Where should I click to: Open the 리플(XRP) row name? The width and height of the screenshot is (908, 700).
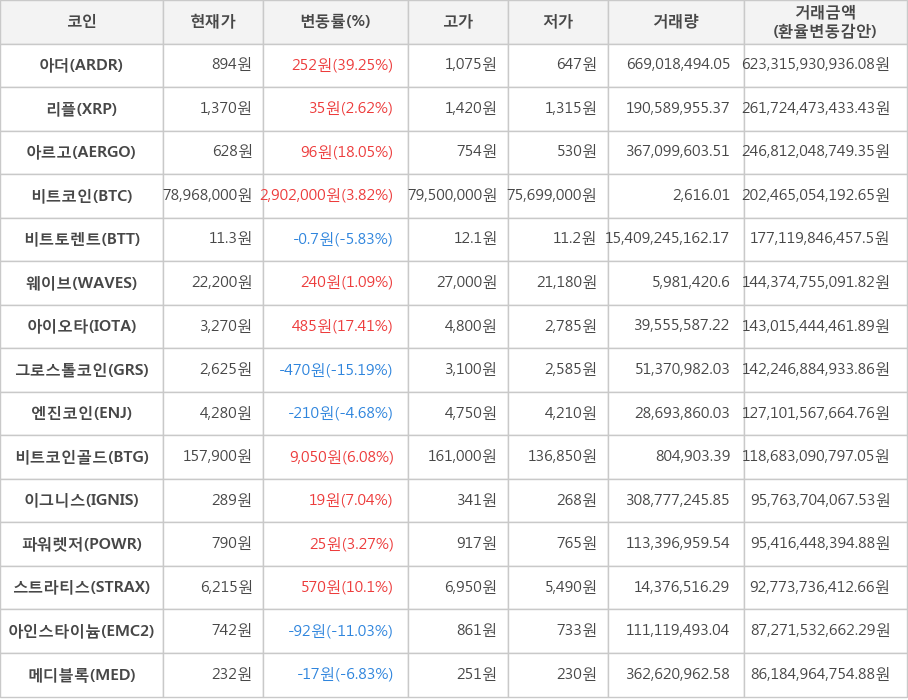(x=82, y=108)
